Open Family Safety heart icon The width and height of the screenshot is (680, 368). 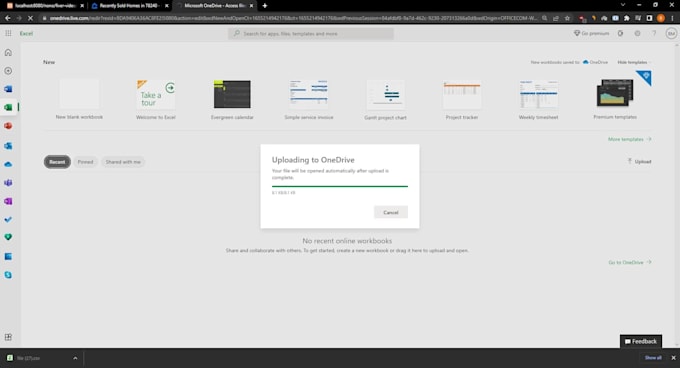pos(8,237)
